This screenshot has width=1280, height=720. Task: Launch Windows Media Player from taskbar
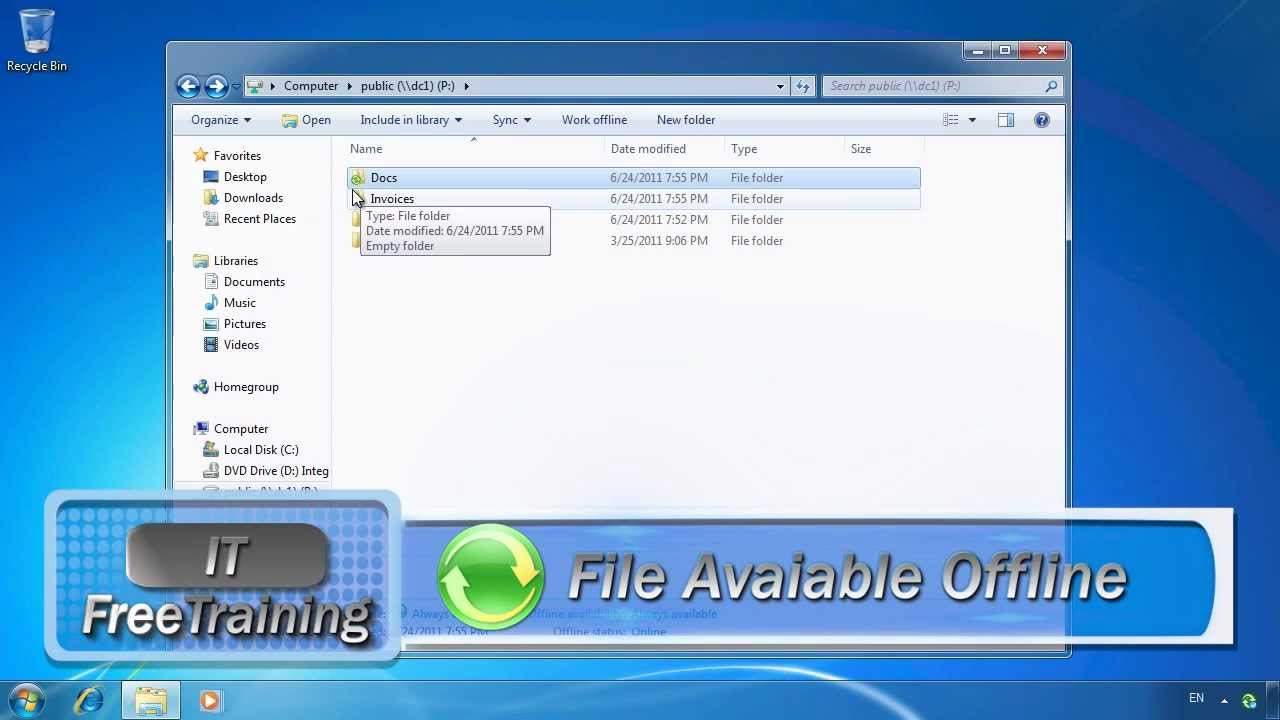(x=210, y=701)
